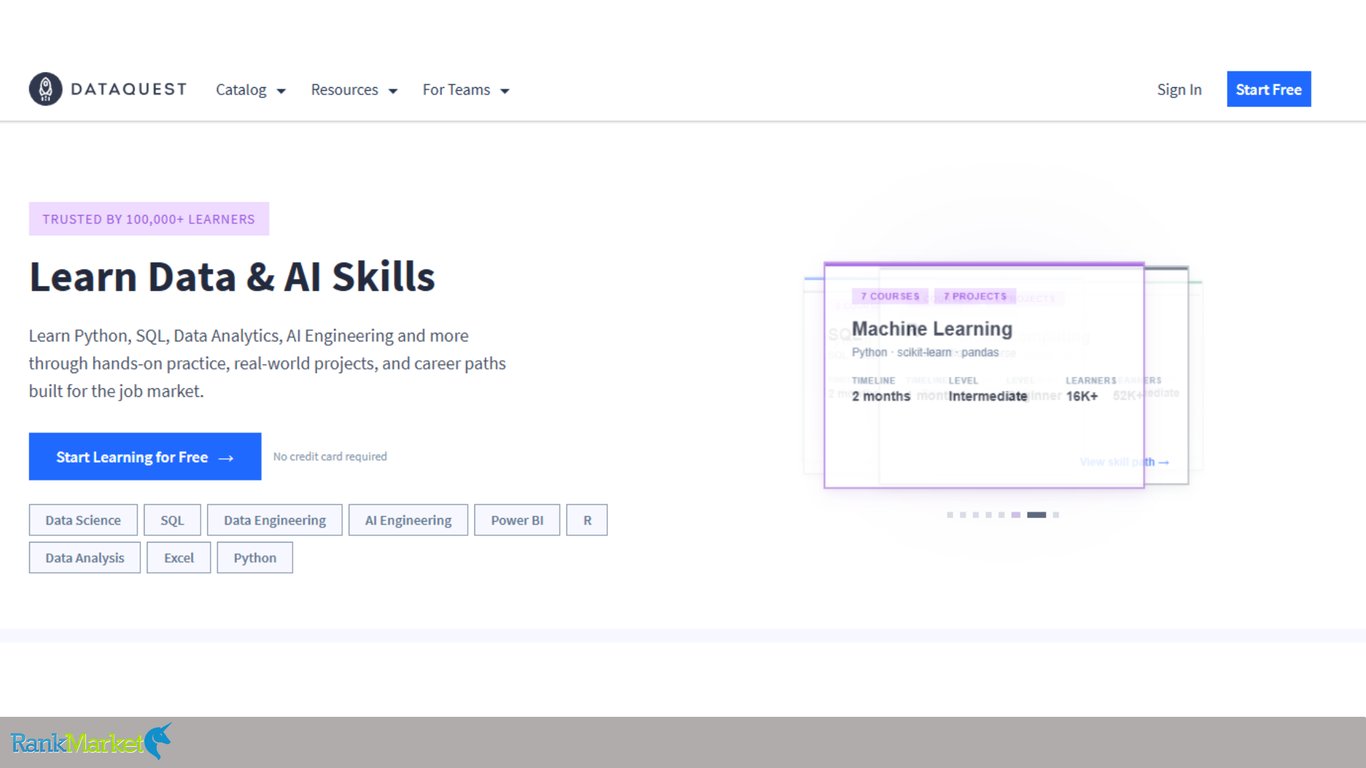Viewport: 1366px width, 768px height.
Task: Open the DATAQUEST wordmark home link
Action: (128, 89)
